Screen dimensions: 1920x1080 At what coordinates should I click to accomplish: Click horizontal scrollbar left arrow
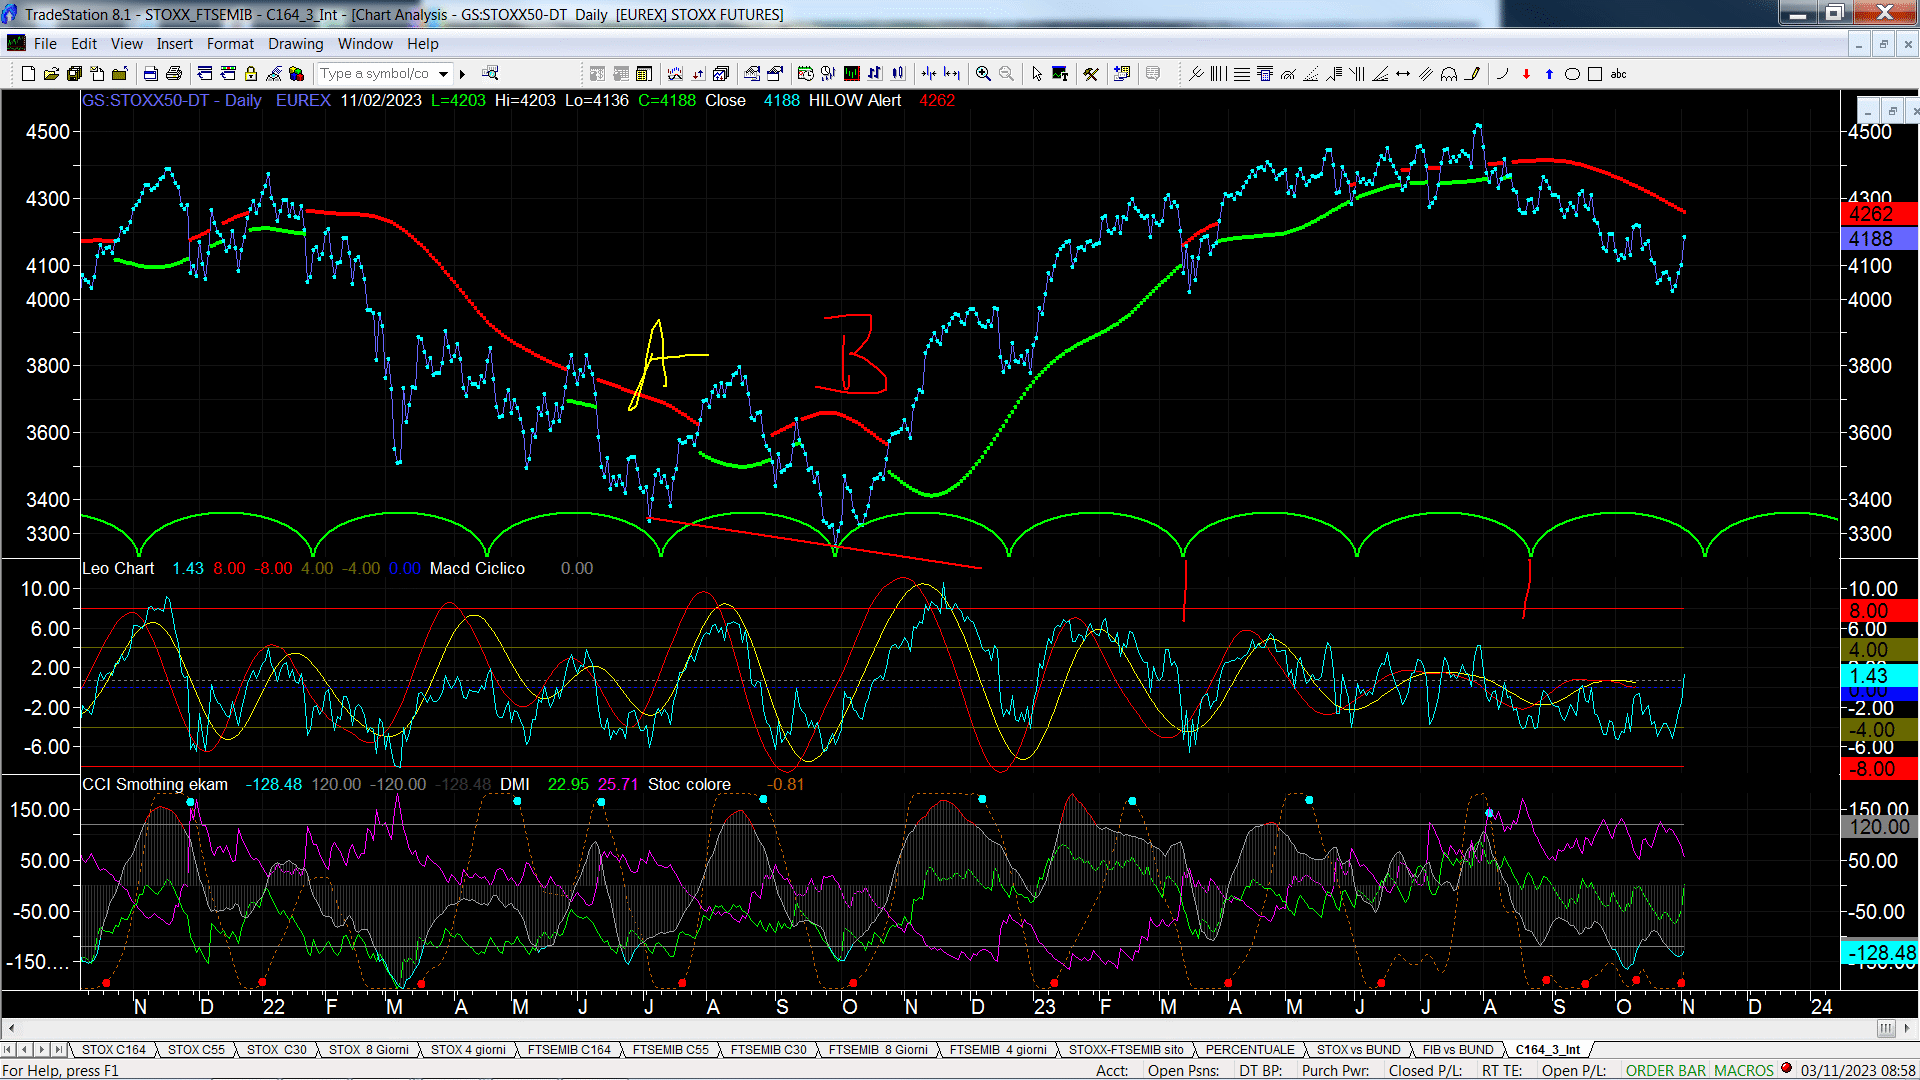pyautogui.click(x=10, y=1029)
